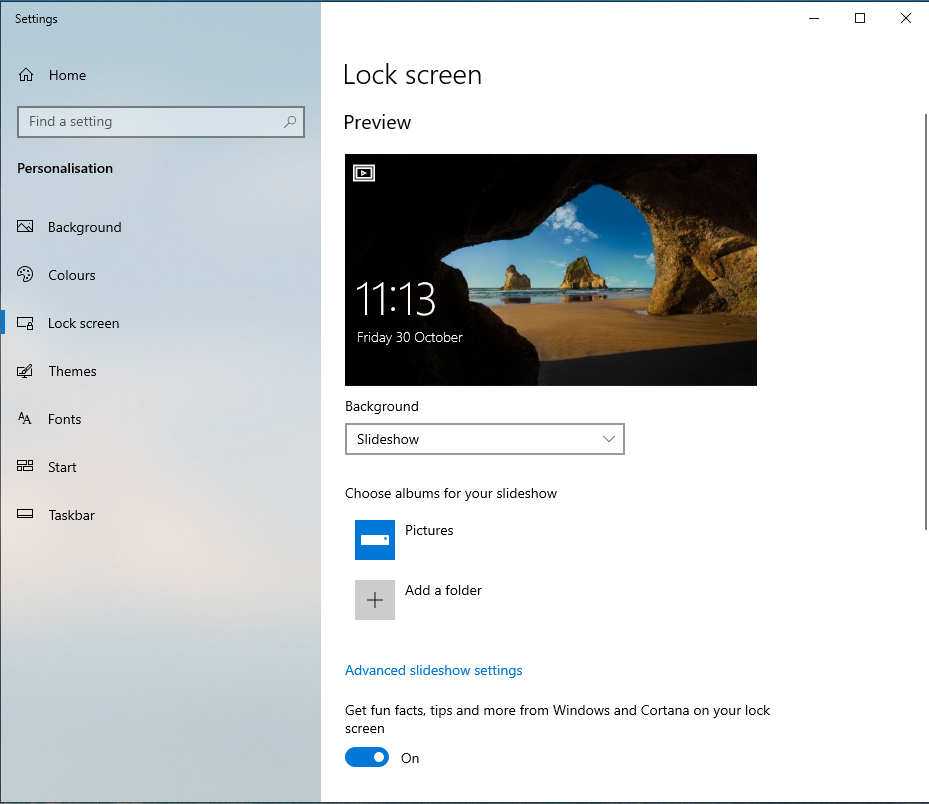
Task: Click the lock screen preview image
Action: 551,270
